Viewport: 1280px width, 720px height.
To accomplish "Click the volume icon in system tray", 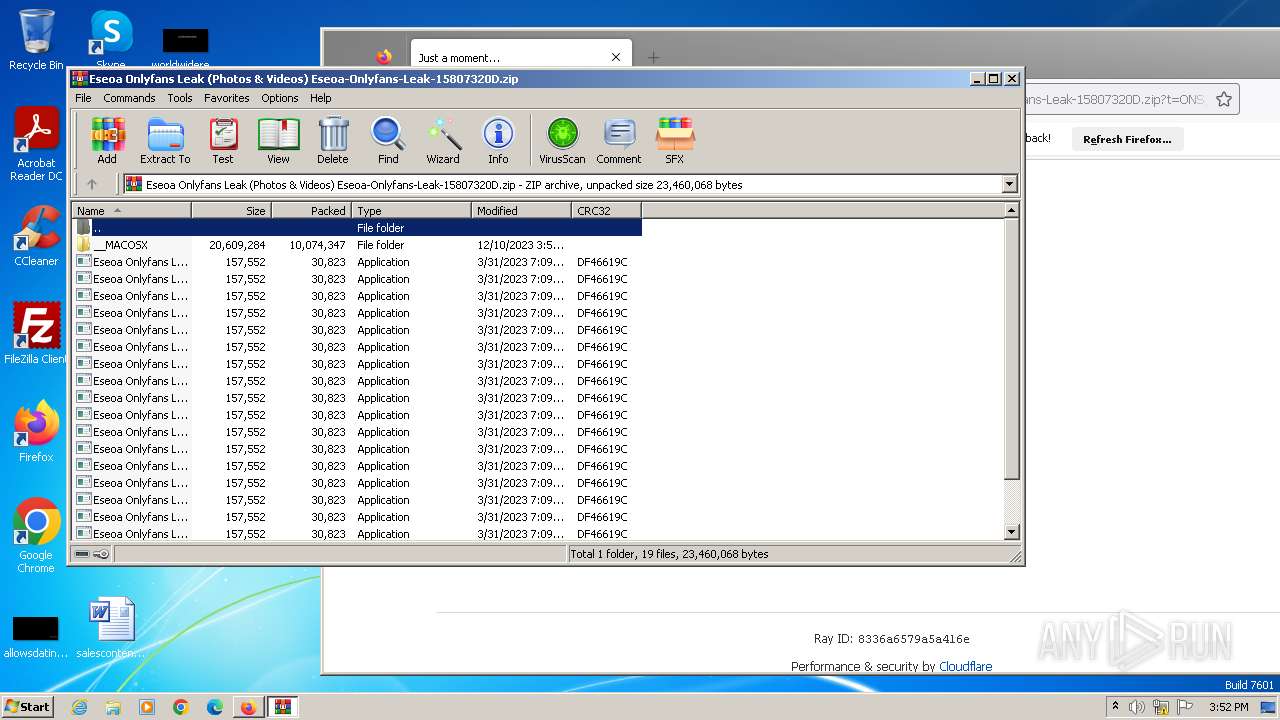I will click(1137, 707).
